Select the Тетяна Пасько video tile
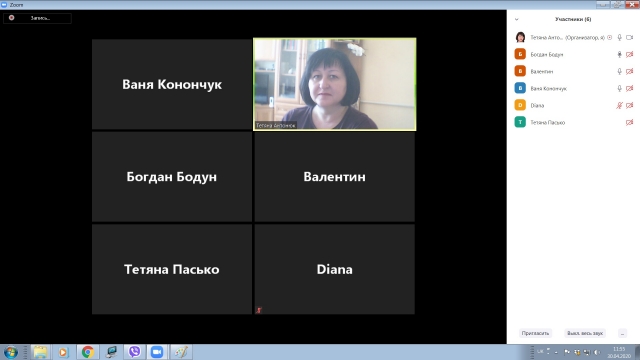Viewport: 640px width, 360px height. [x=172, y=269]
